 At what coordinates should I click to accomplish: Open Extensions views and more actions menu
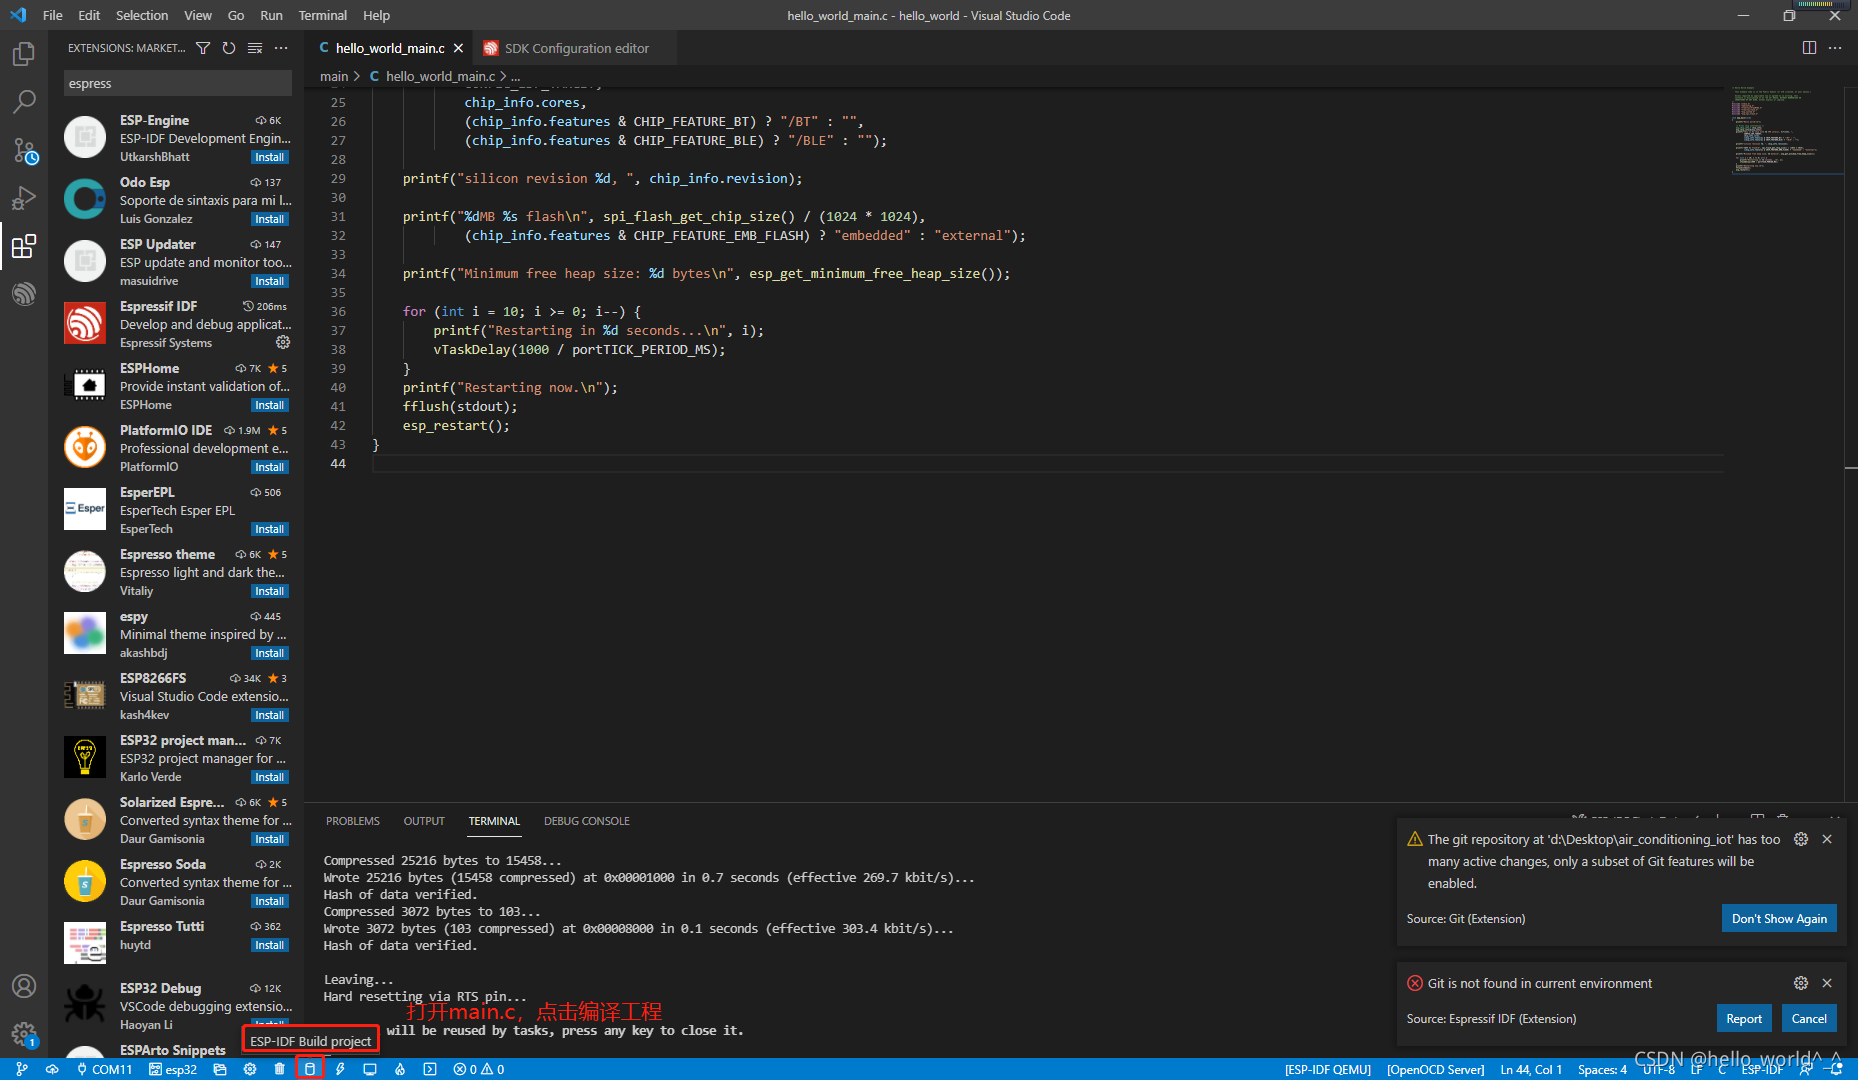point(281,48)
